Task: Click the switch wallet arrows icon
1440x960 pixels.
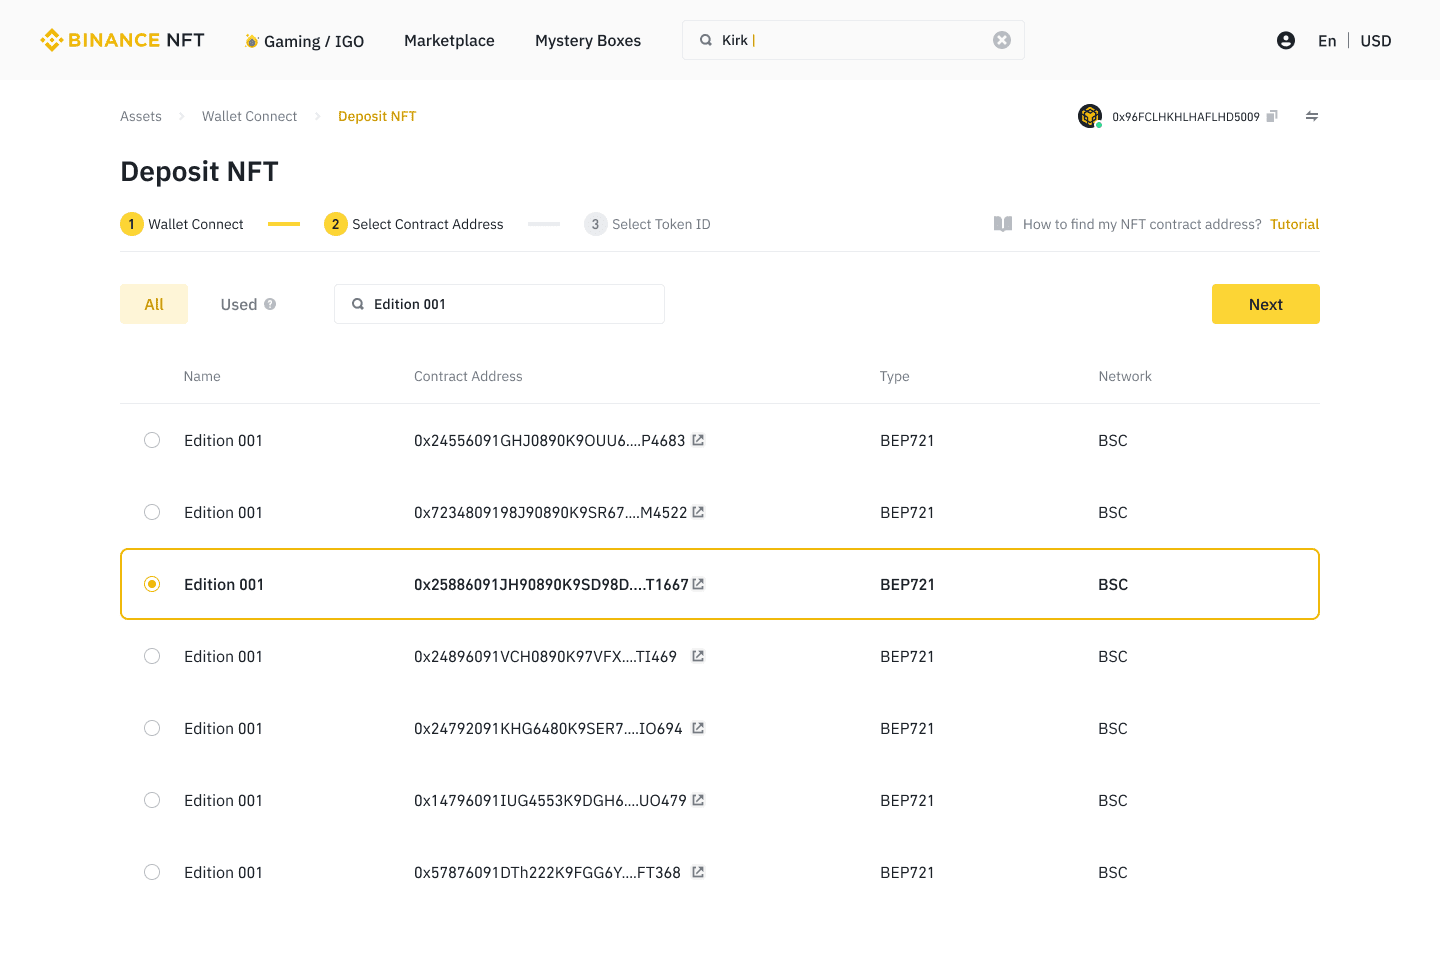Action: pos(1312,116)
